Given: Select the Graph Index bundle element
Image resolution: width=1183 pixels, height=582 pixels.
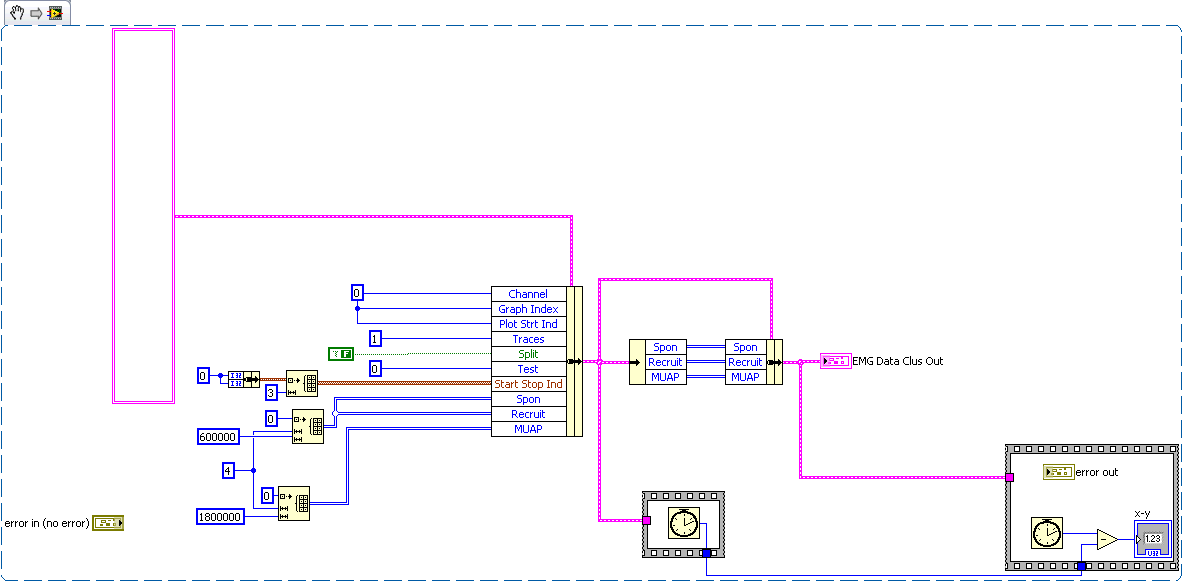Looking at the screenshot, I should click(x=528, y=309).
